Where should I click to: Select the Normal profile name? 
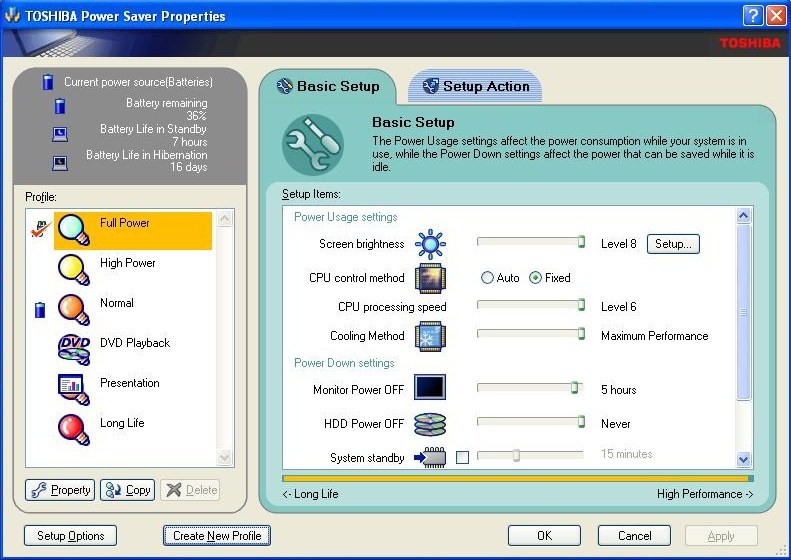pos(117,303)
